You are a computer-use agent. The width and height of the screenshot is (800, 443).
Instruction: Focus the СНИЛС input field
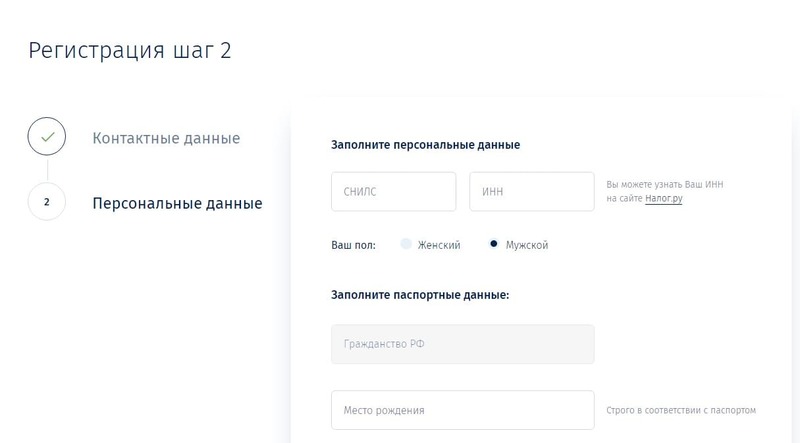(x=393, y=192)
